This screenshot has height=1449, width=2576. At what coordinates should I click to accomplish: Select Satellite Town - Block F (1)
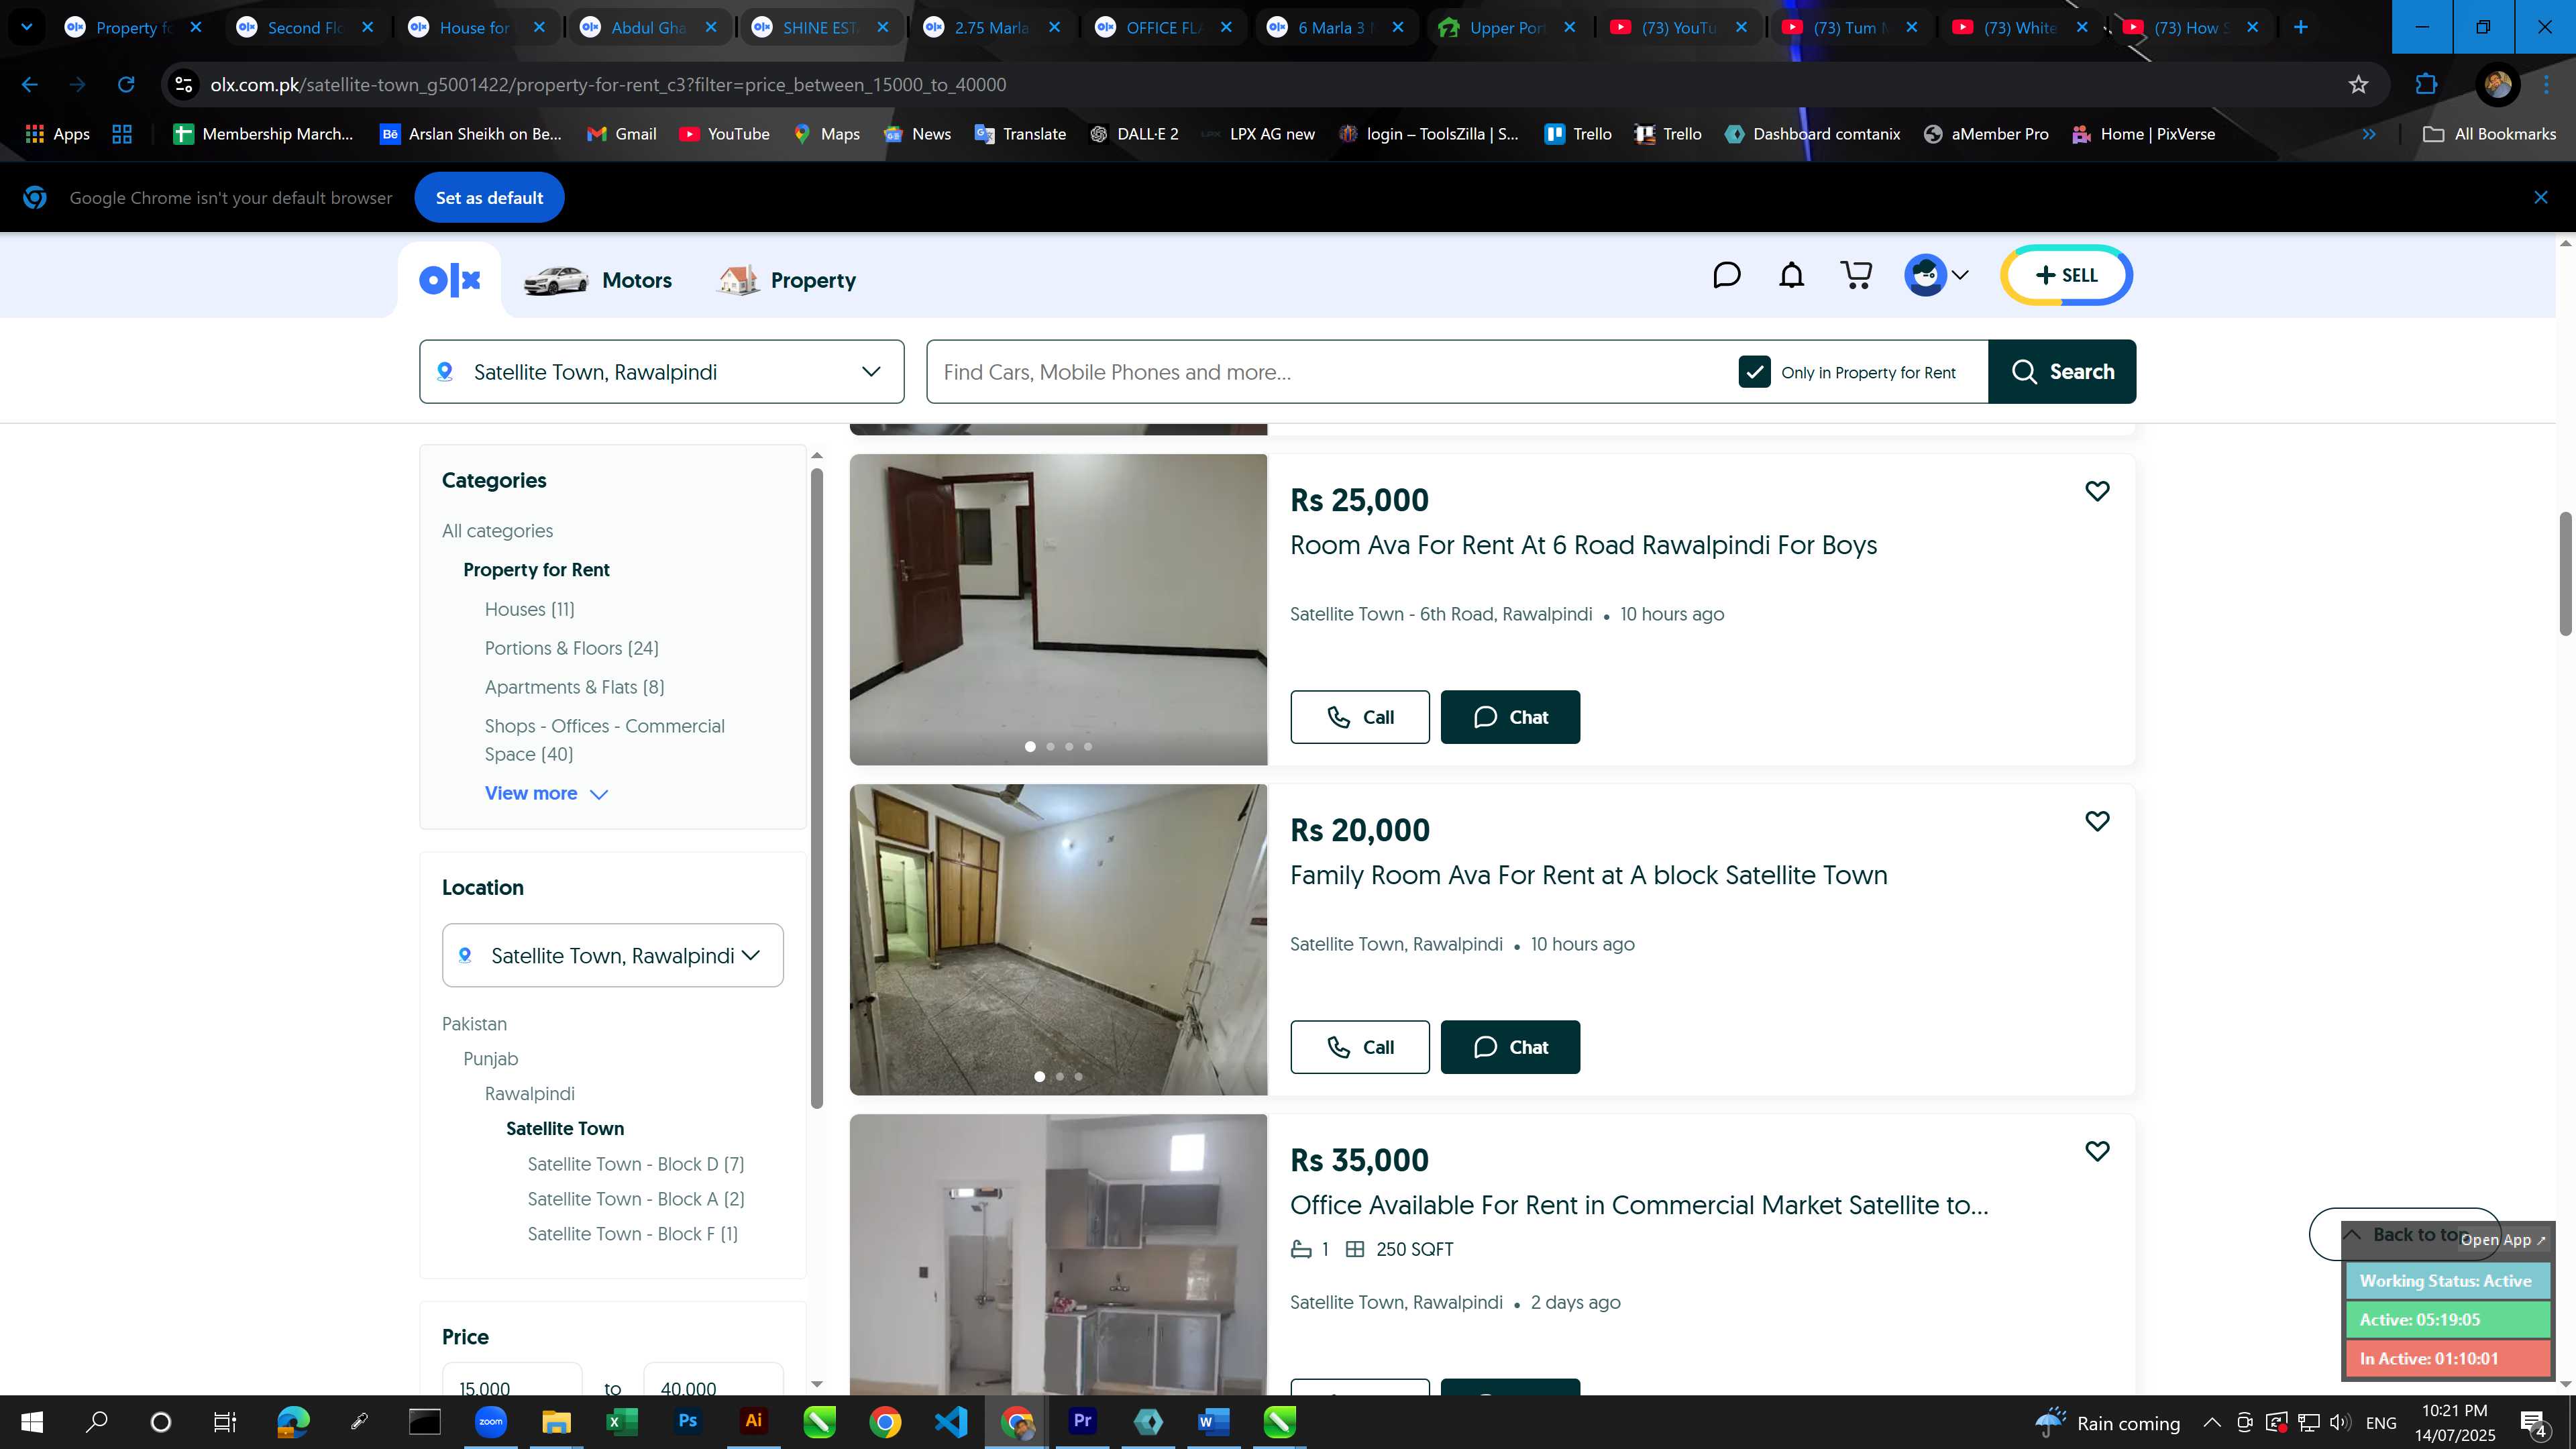coord(632,1234)
